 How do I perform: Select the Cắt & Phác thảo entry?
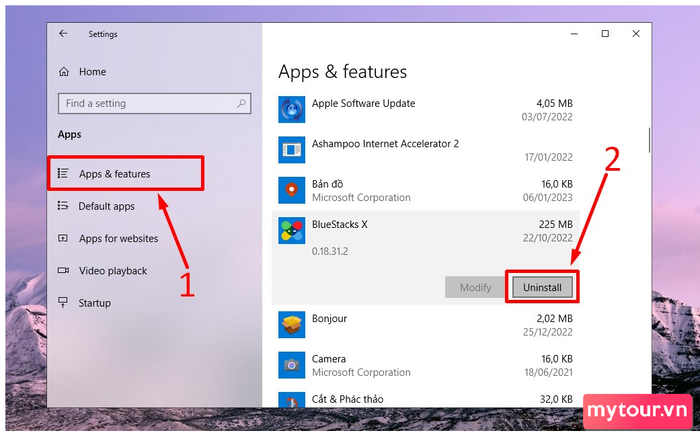[x=347, y=399]
